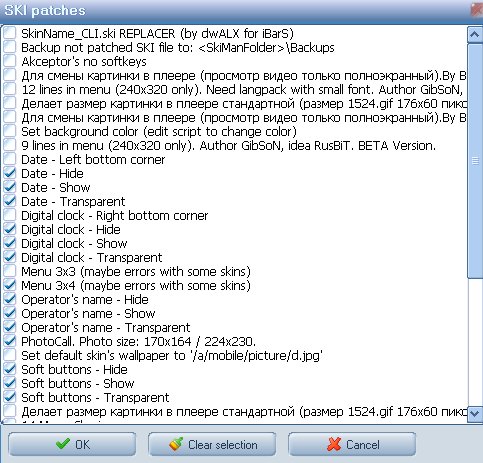483x463 pixels.
Task: Click the vertical scrollbar thumb
Action: pos(475,161)
